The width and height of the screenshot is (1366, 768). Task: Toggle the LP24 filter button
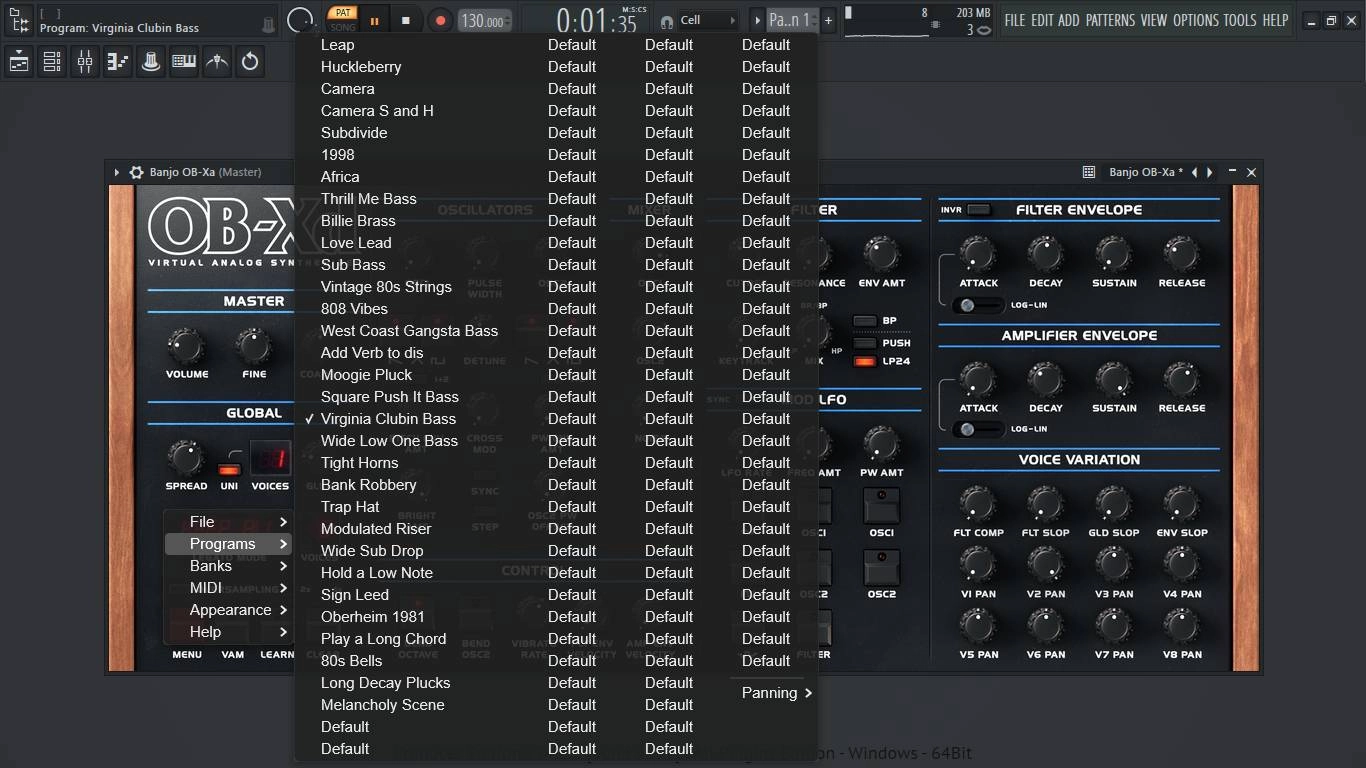tap(864, 362)
